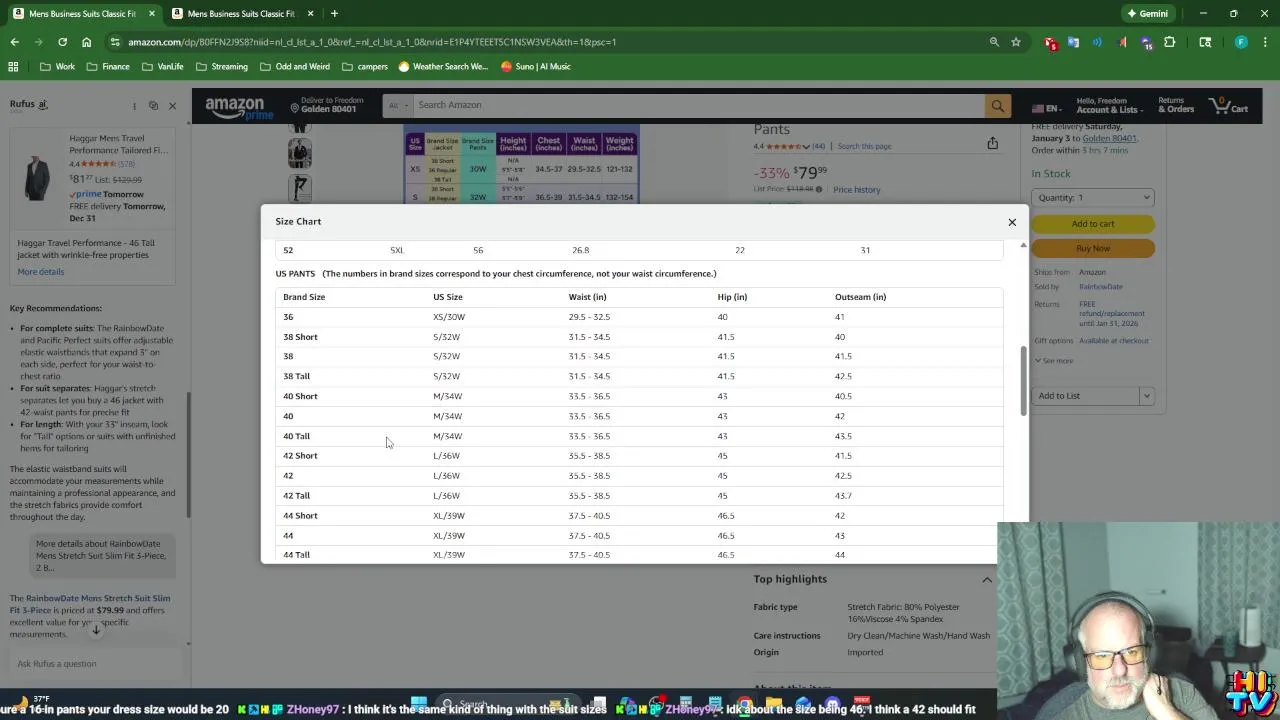
Task: Open the search category All dropdown
Action: click(397, 105)
